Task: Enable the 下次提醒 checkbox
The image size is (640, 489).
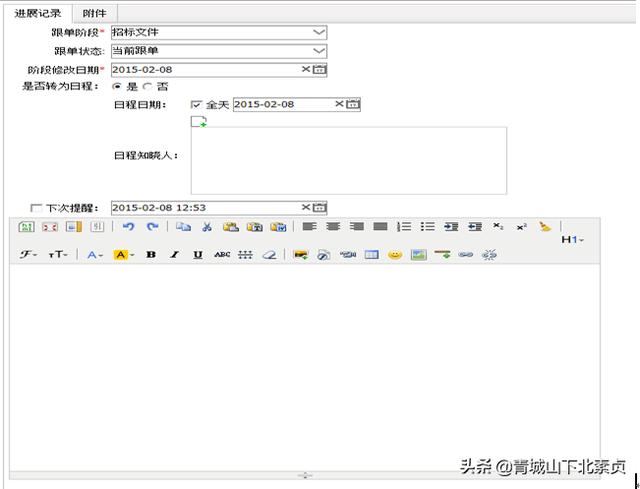Action: click(x=37, y=208)
